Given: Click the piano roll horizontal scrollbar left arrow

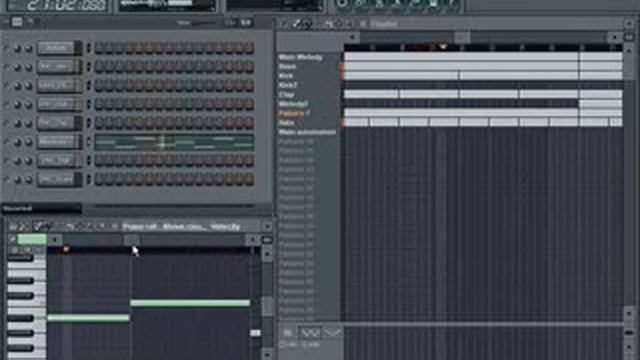Looking at the screenshot, I should [x=54, y=240].
